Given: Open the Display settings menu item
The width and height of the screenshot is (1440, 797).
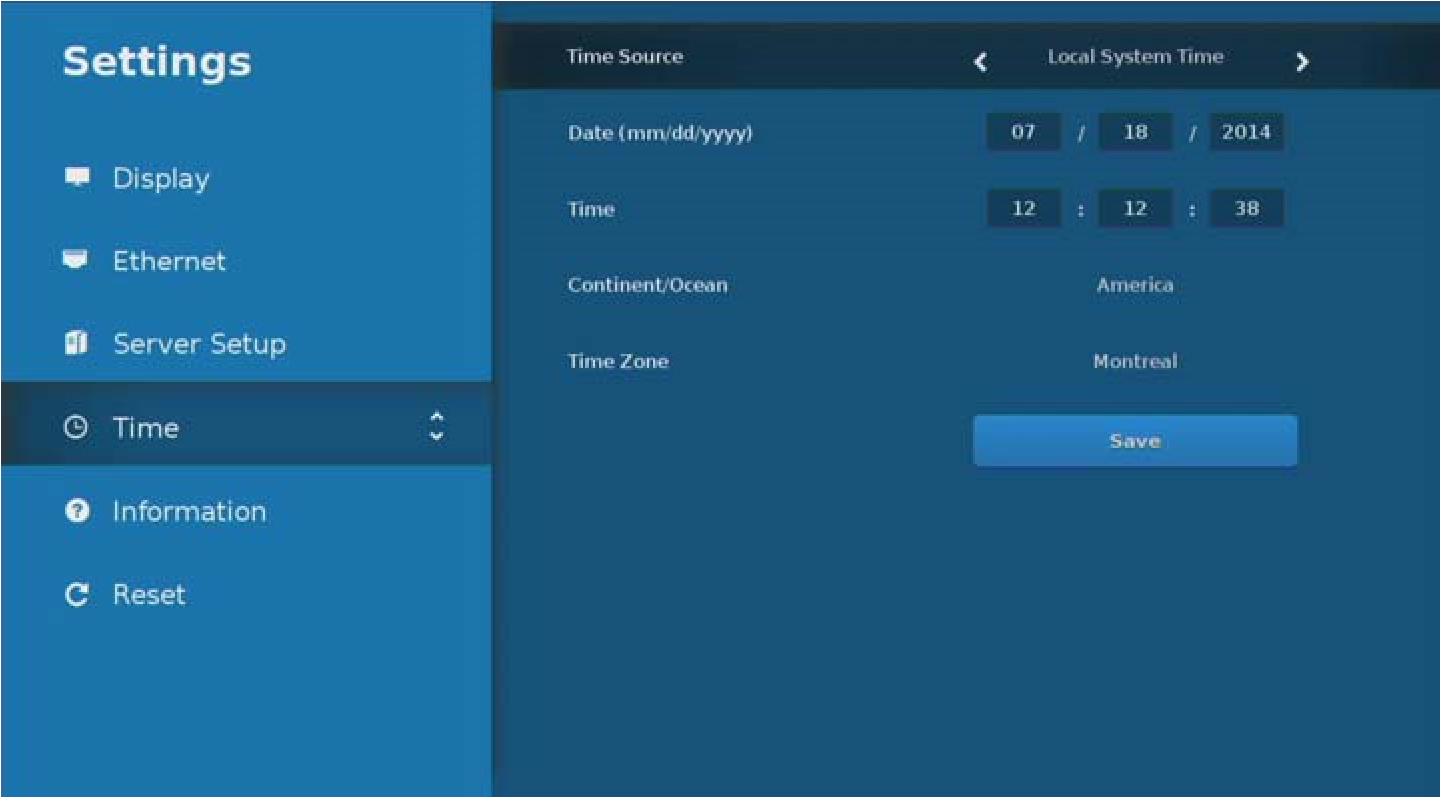Looking at the screenshot, I should (161, 179).
